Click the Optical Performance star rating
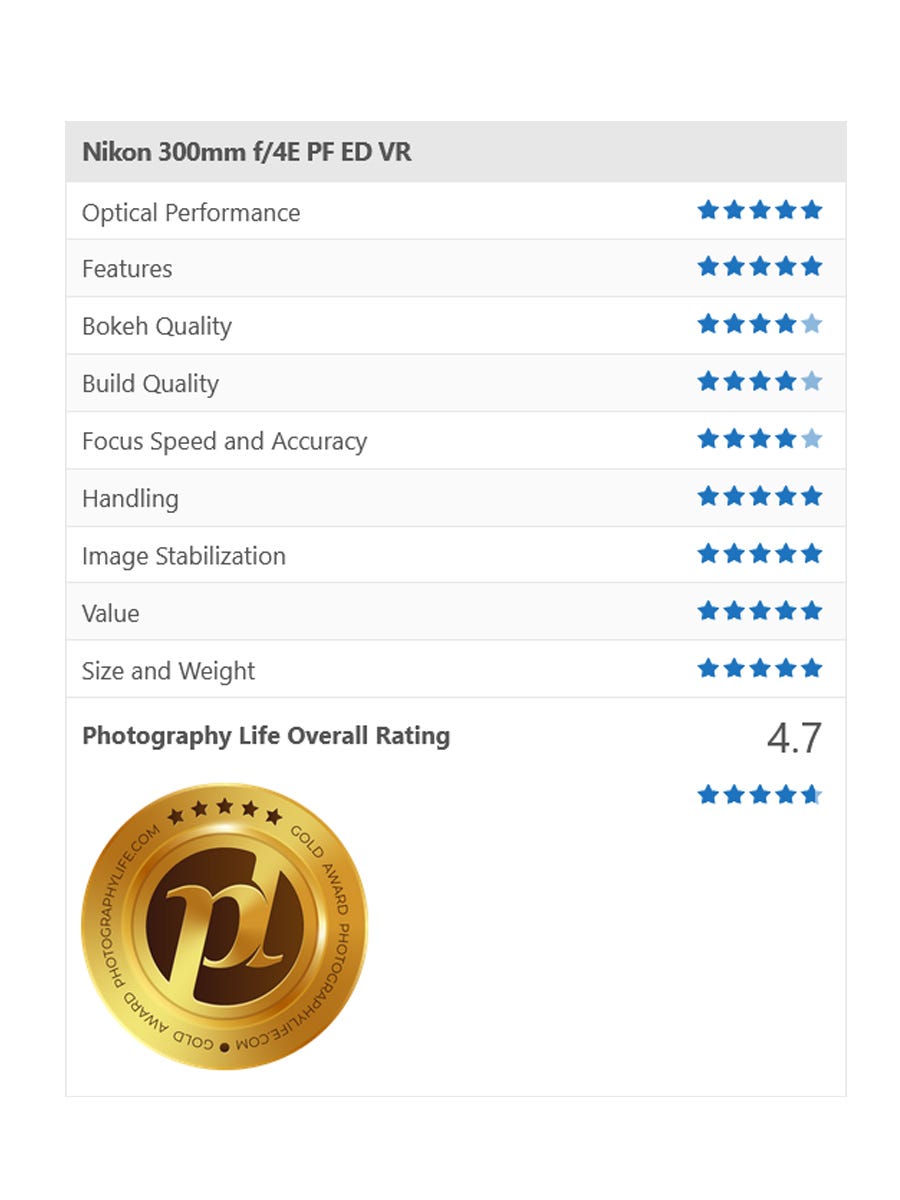Viewport: 900px width, 1200px height. (x=759, y=210)
